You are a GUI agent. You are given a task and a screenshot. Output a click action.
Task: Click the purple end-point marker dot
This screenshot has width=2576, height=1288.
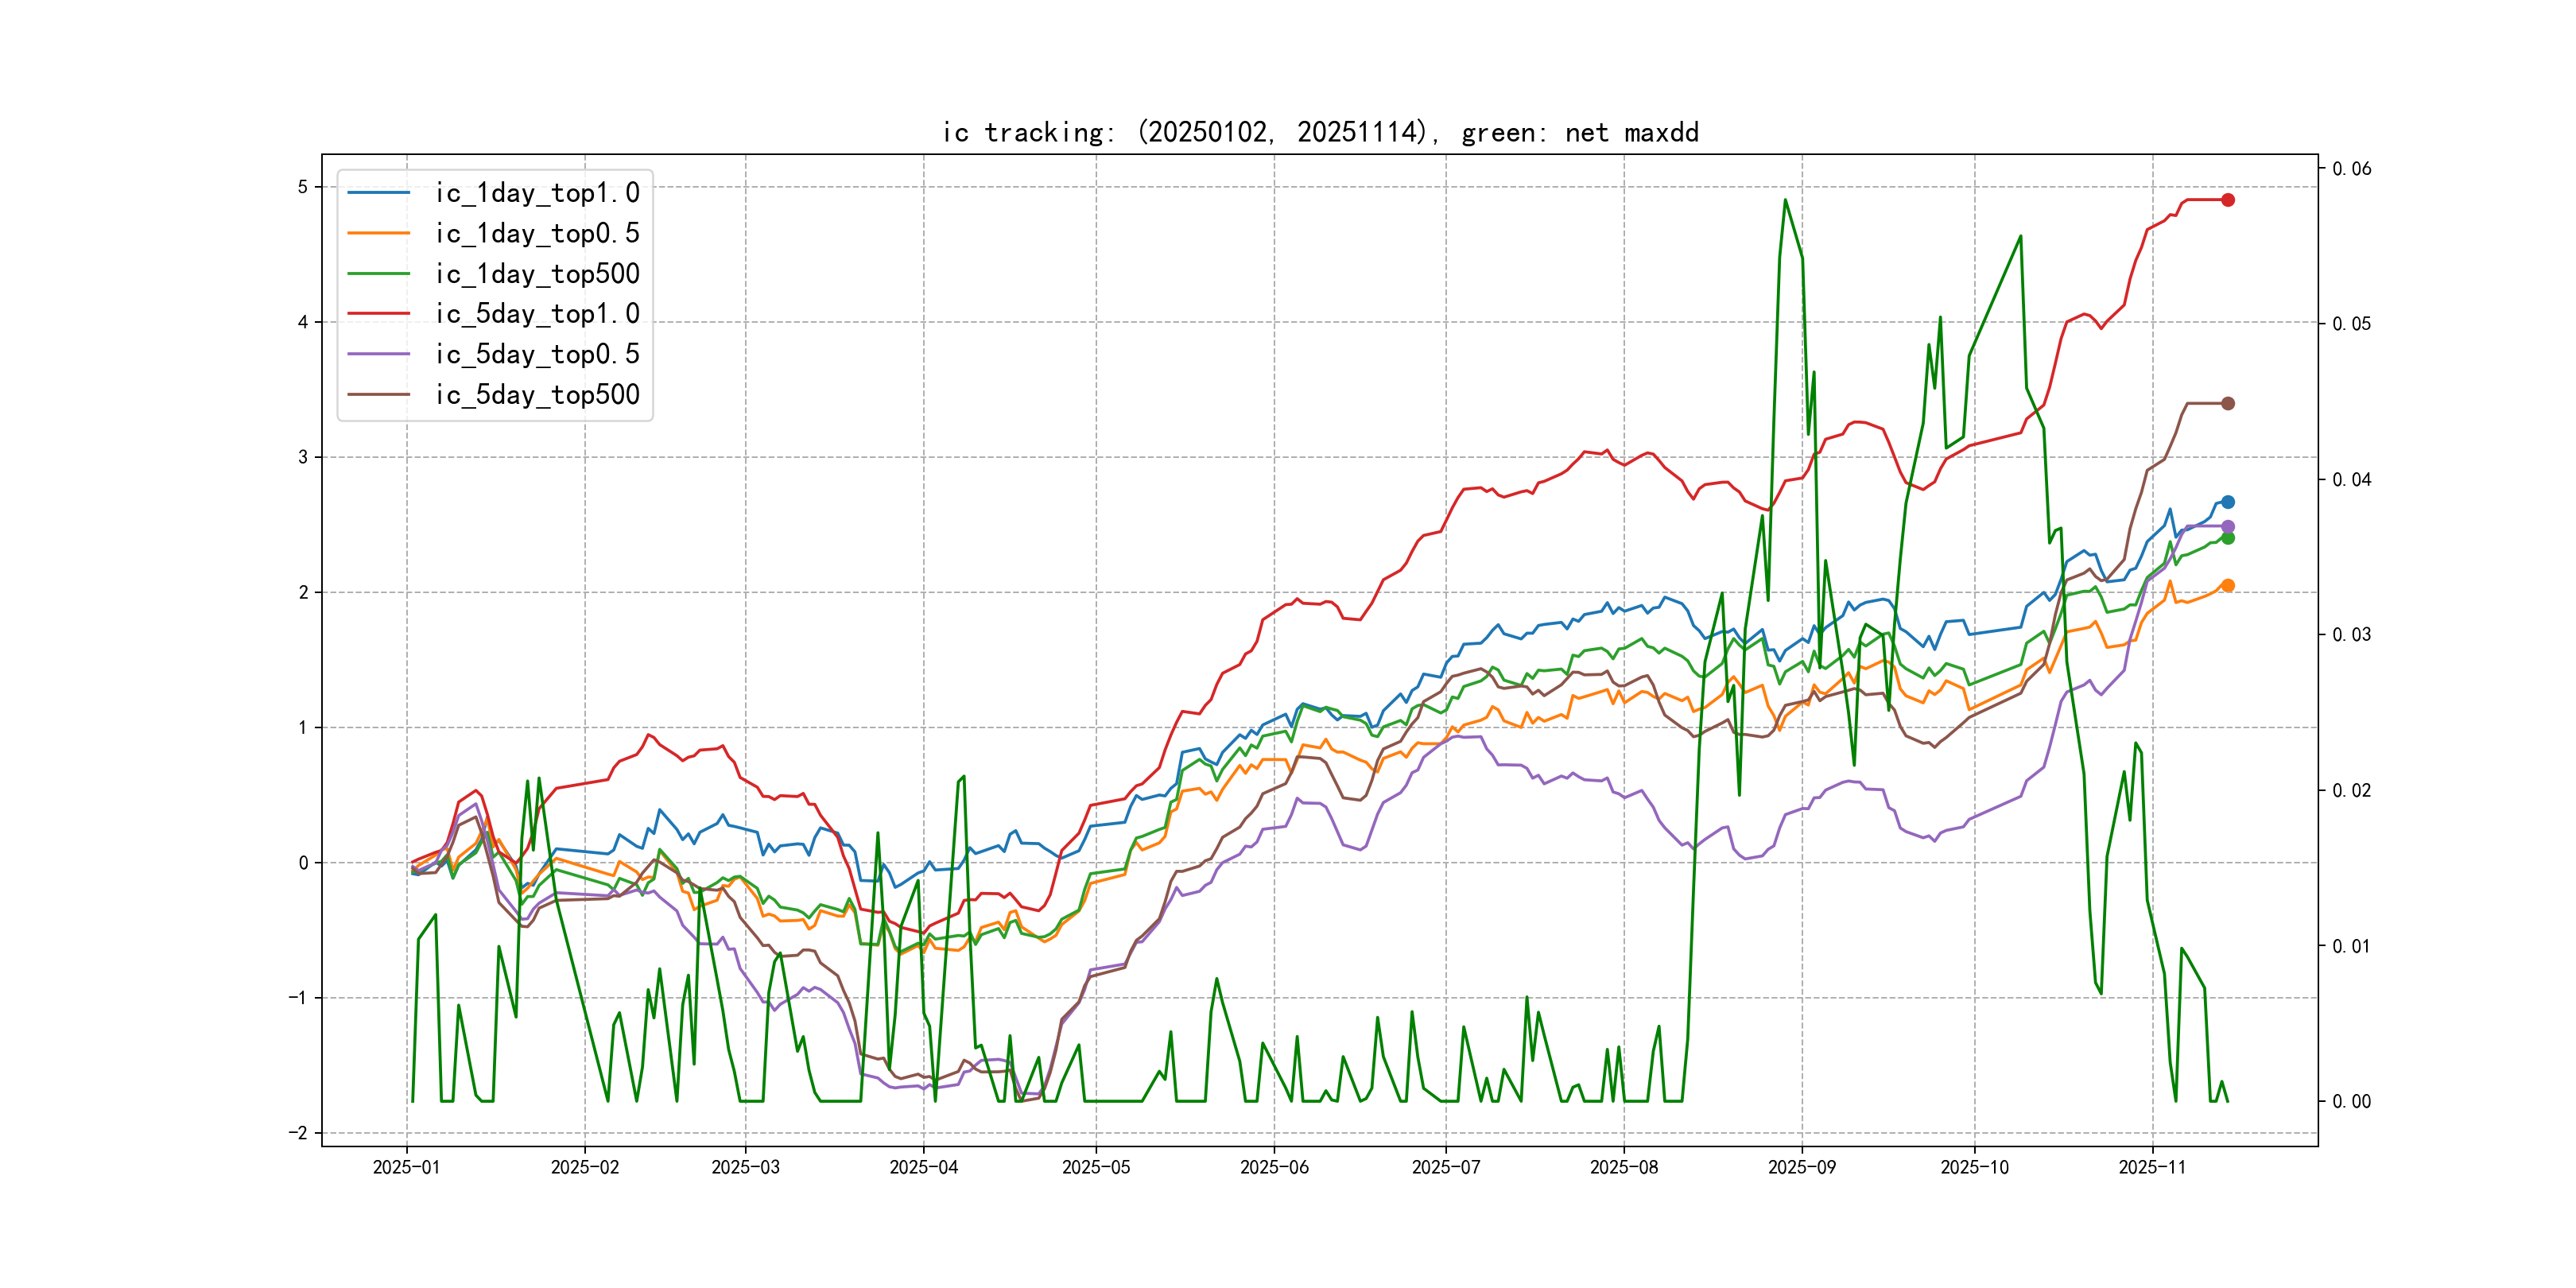click(2227, 526)
